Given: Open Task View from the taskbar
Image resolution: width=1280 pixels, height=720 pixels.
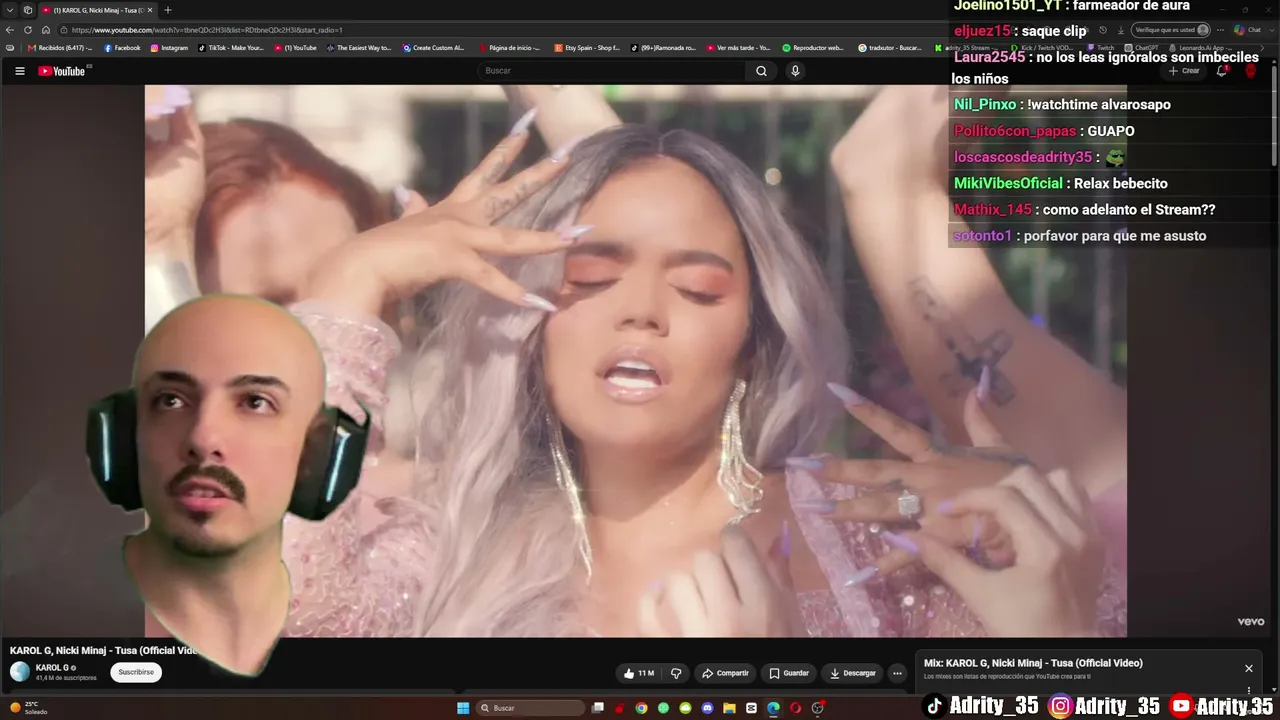Looking at the screenshot, I should pos(598,708).
